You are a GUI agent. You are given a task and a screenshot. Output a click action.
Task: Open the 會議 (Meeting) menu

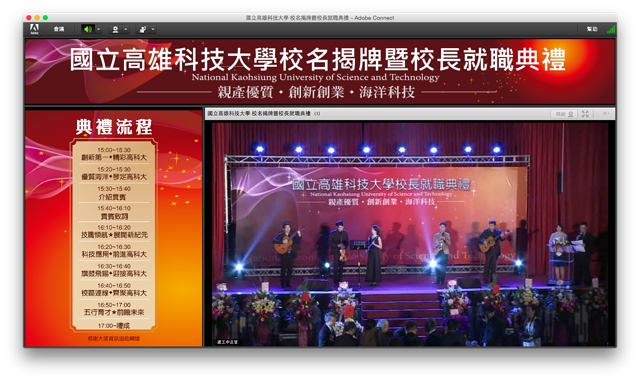(x=59, y=29)
